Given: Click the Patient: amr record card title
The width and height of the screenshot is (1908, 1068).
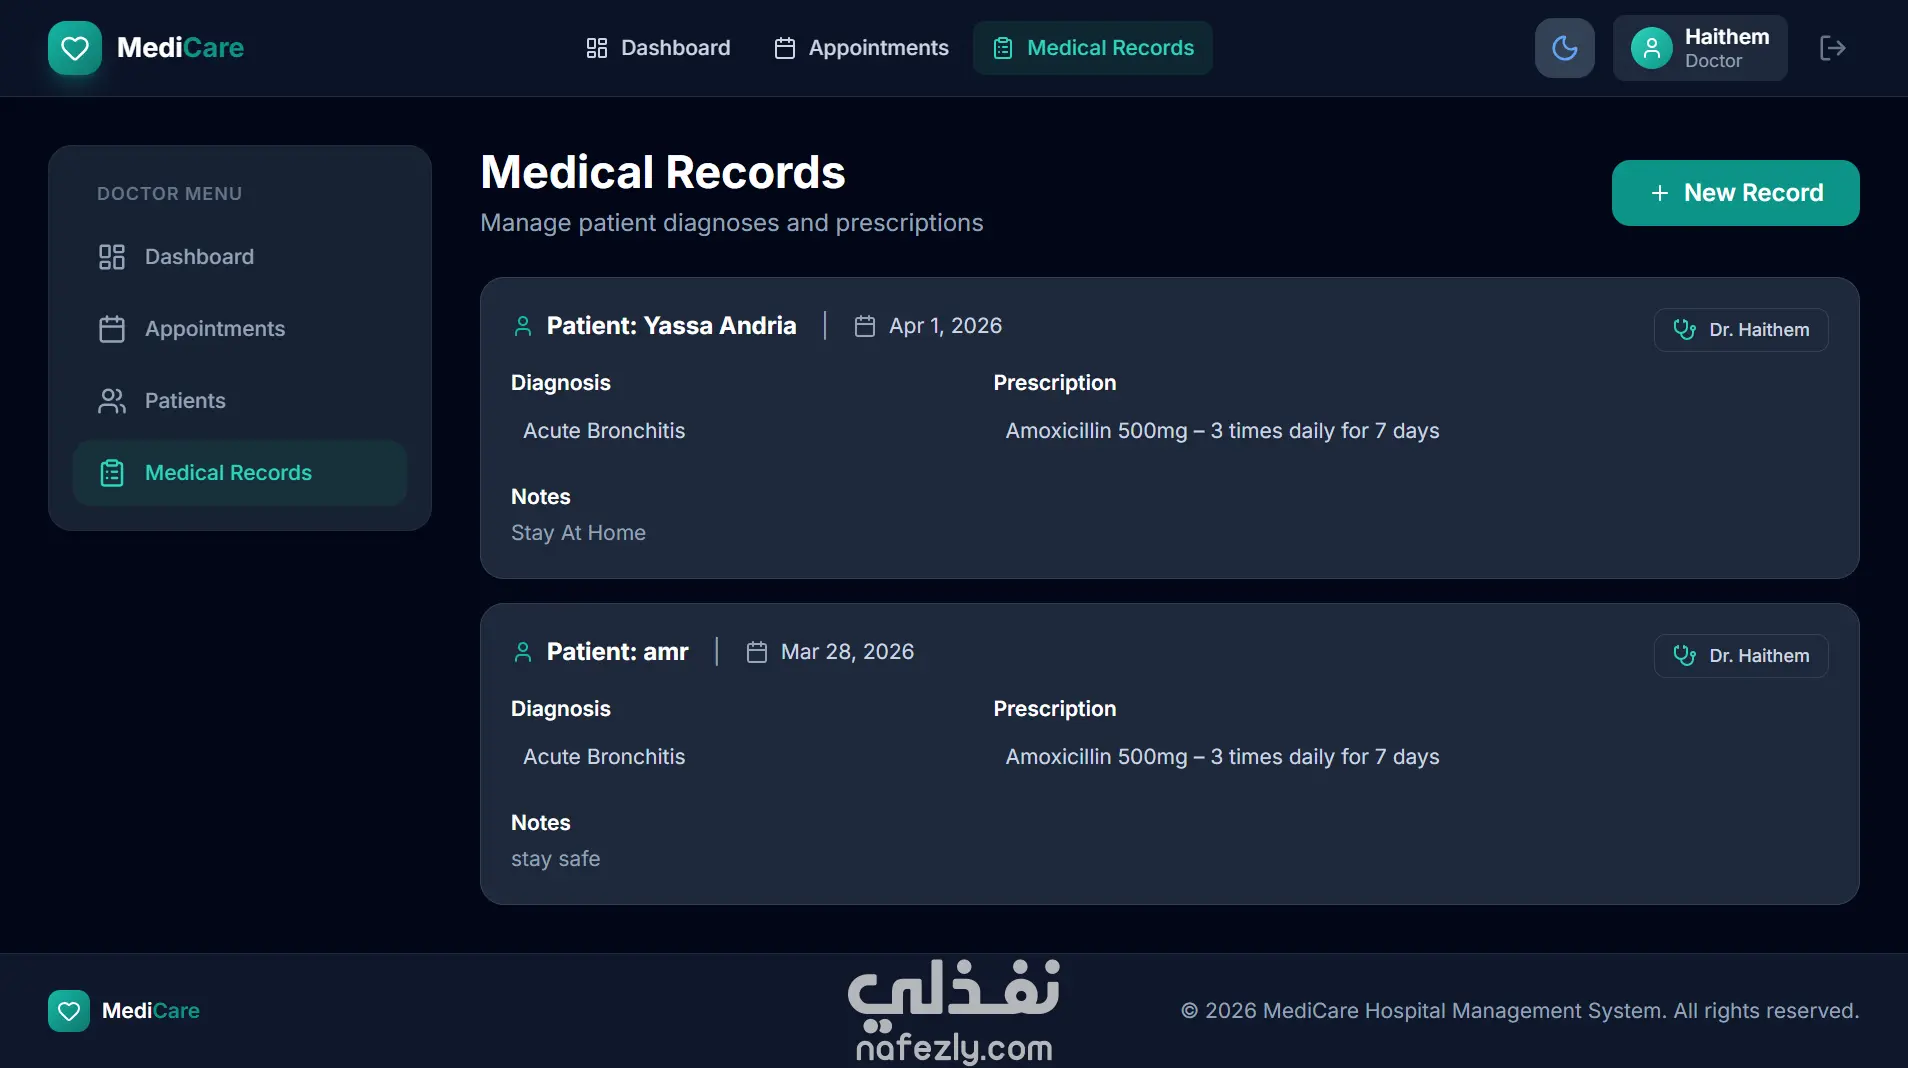Looking at the screenshot, I should tap(617, 652).
